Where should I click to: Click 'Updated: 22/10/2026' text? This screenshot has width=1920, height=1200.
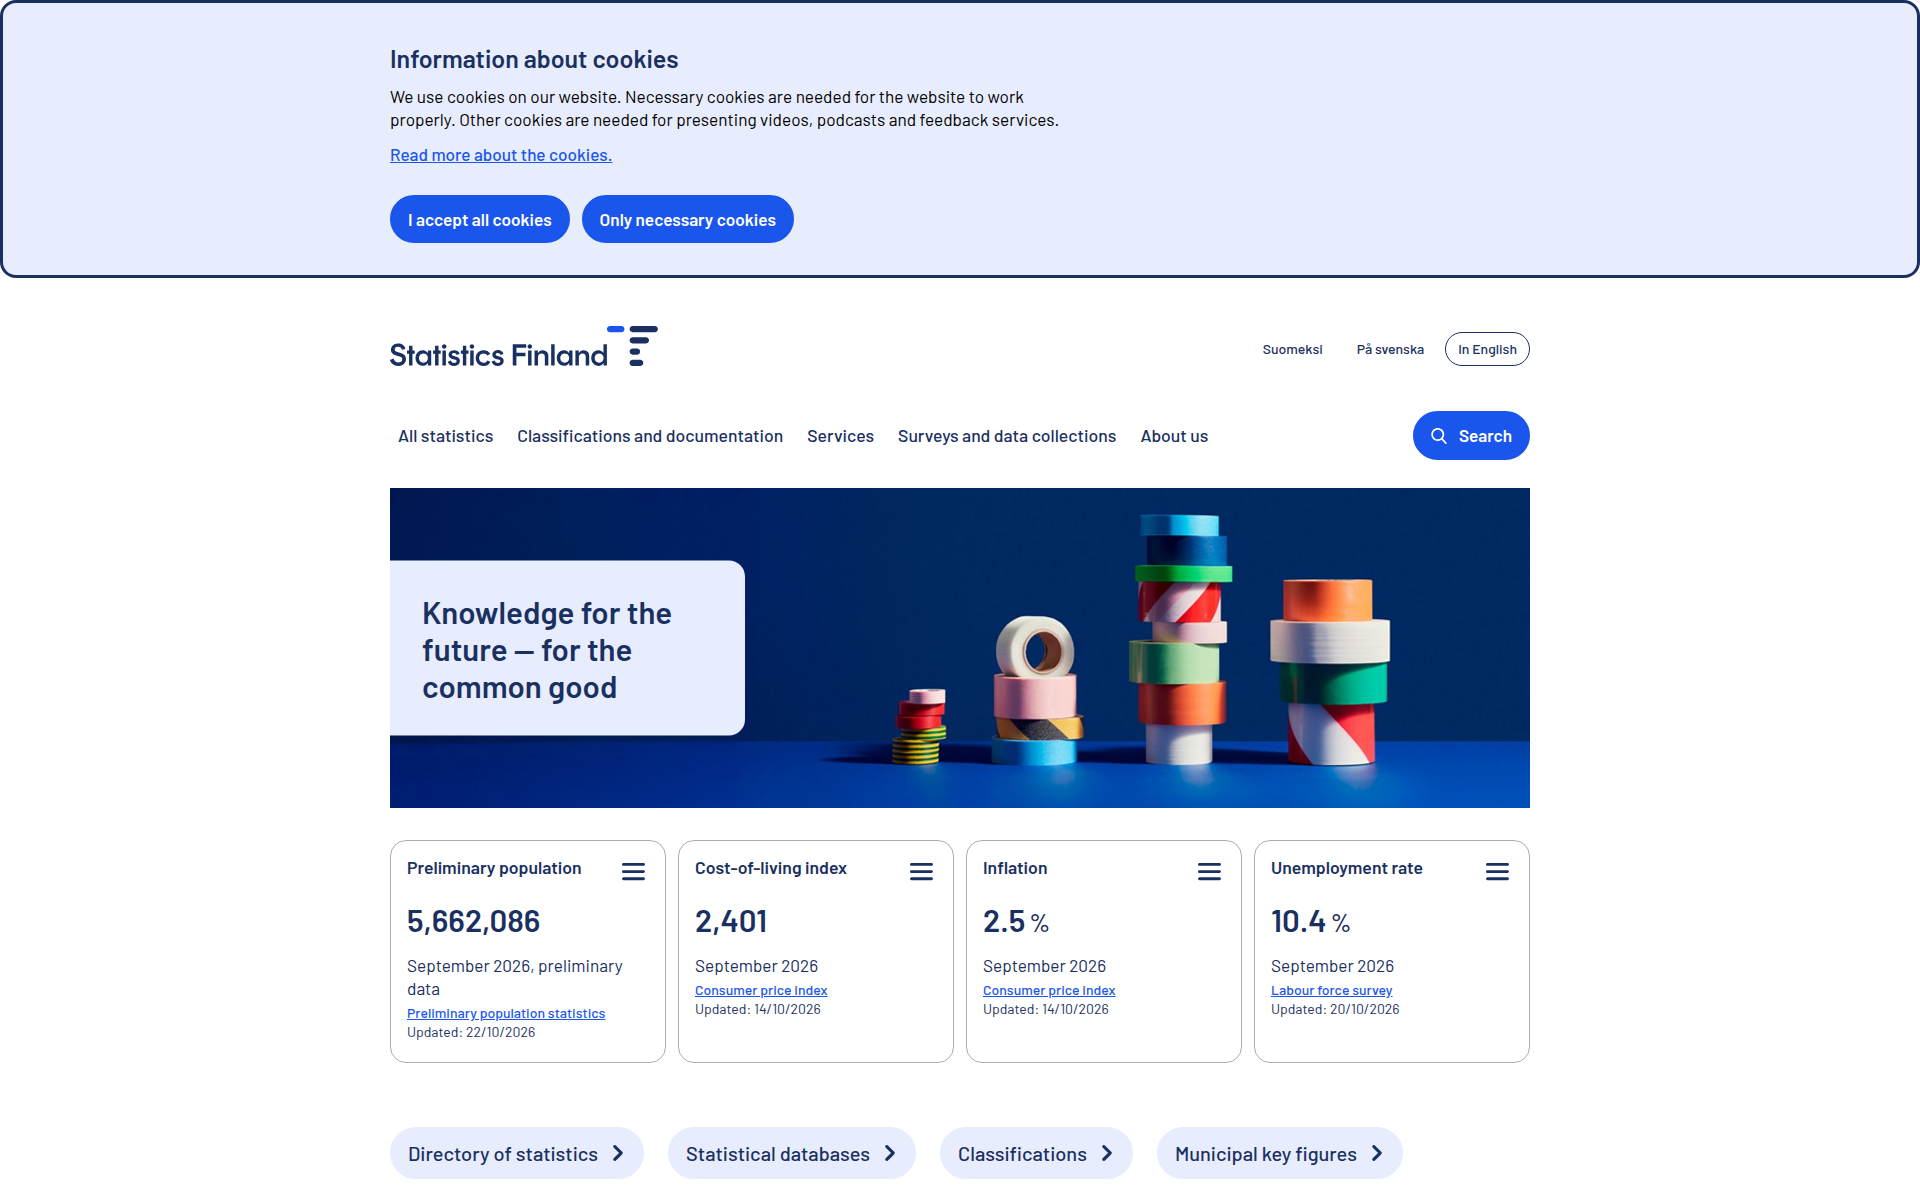coord(471,1032)
